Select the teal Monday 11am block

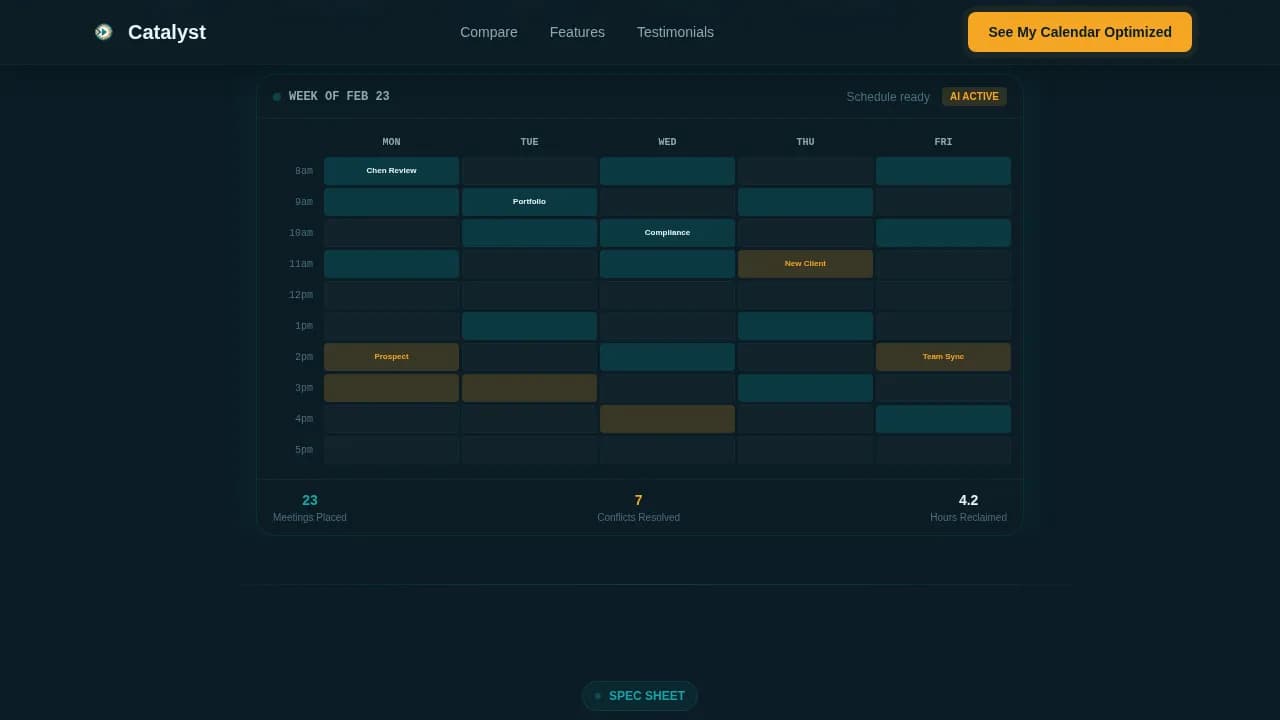pos(391,264)
